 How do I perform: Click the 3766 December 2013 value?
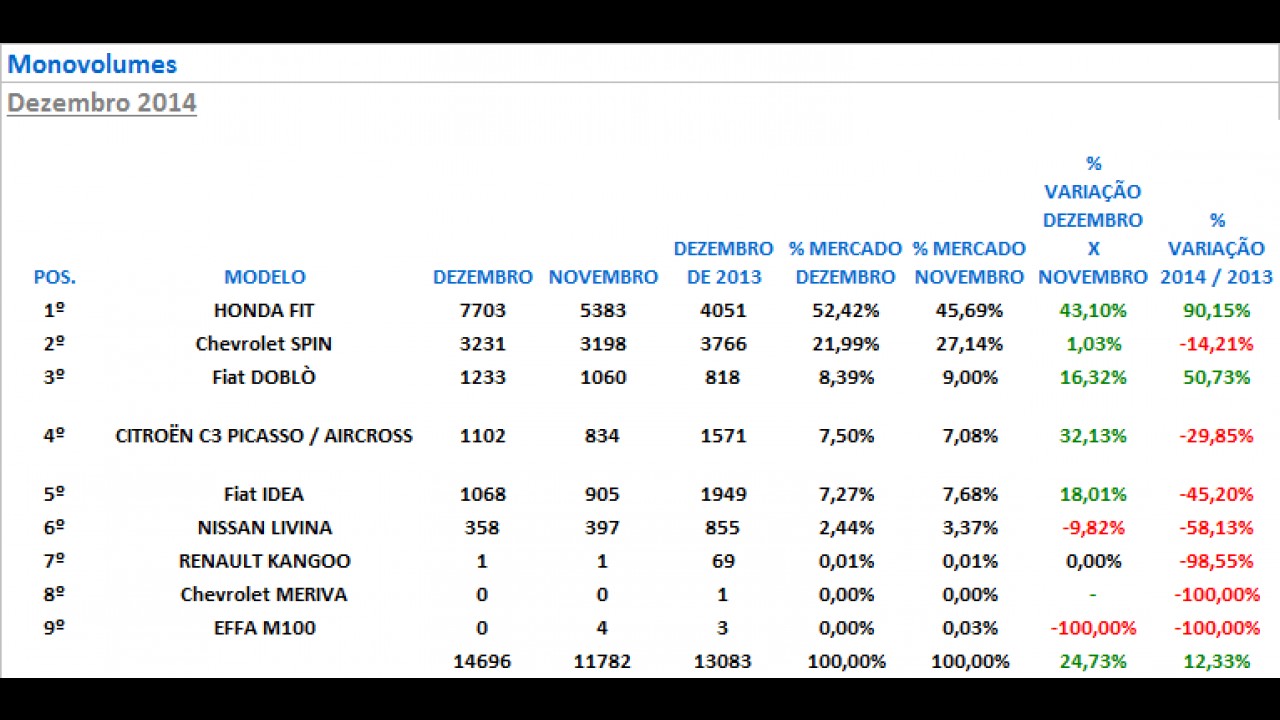click(x=722, y=344)
